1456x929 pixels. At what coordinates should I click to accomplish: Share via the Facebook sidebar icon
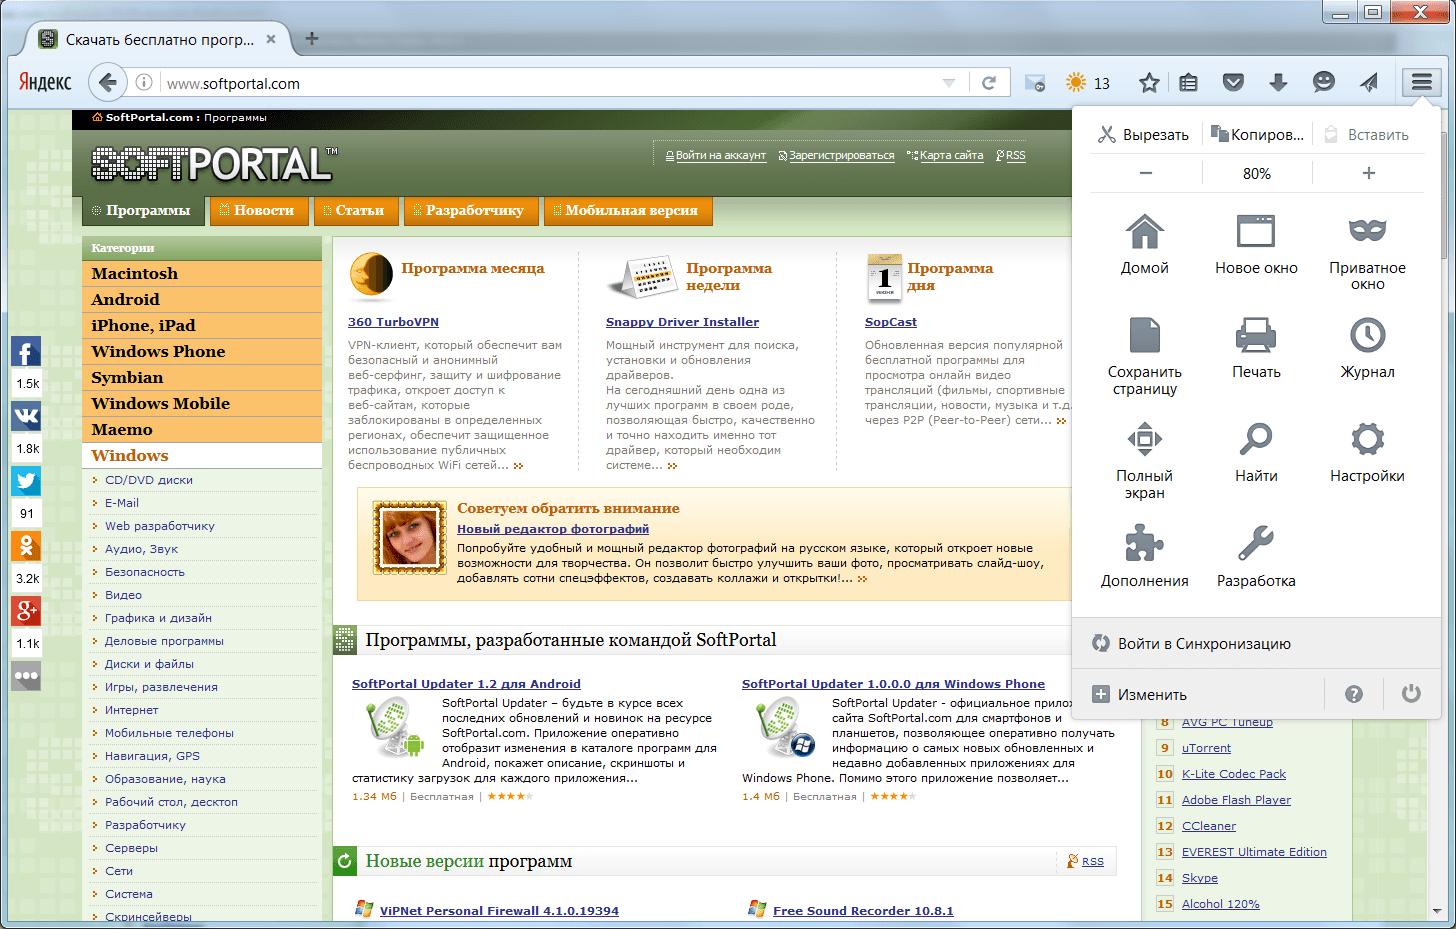27,352
